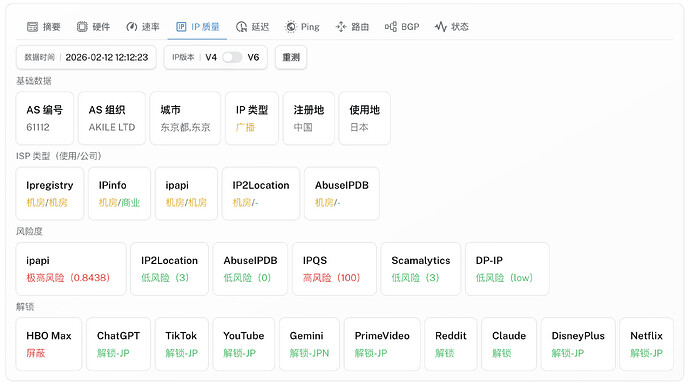Viewport: 690px width, 385px height.
Task: Click the 注册地 中国 card
Action: [309, 118]
